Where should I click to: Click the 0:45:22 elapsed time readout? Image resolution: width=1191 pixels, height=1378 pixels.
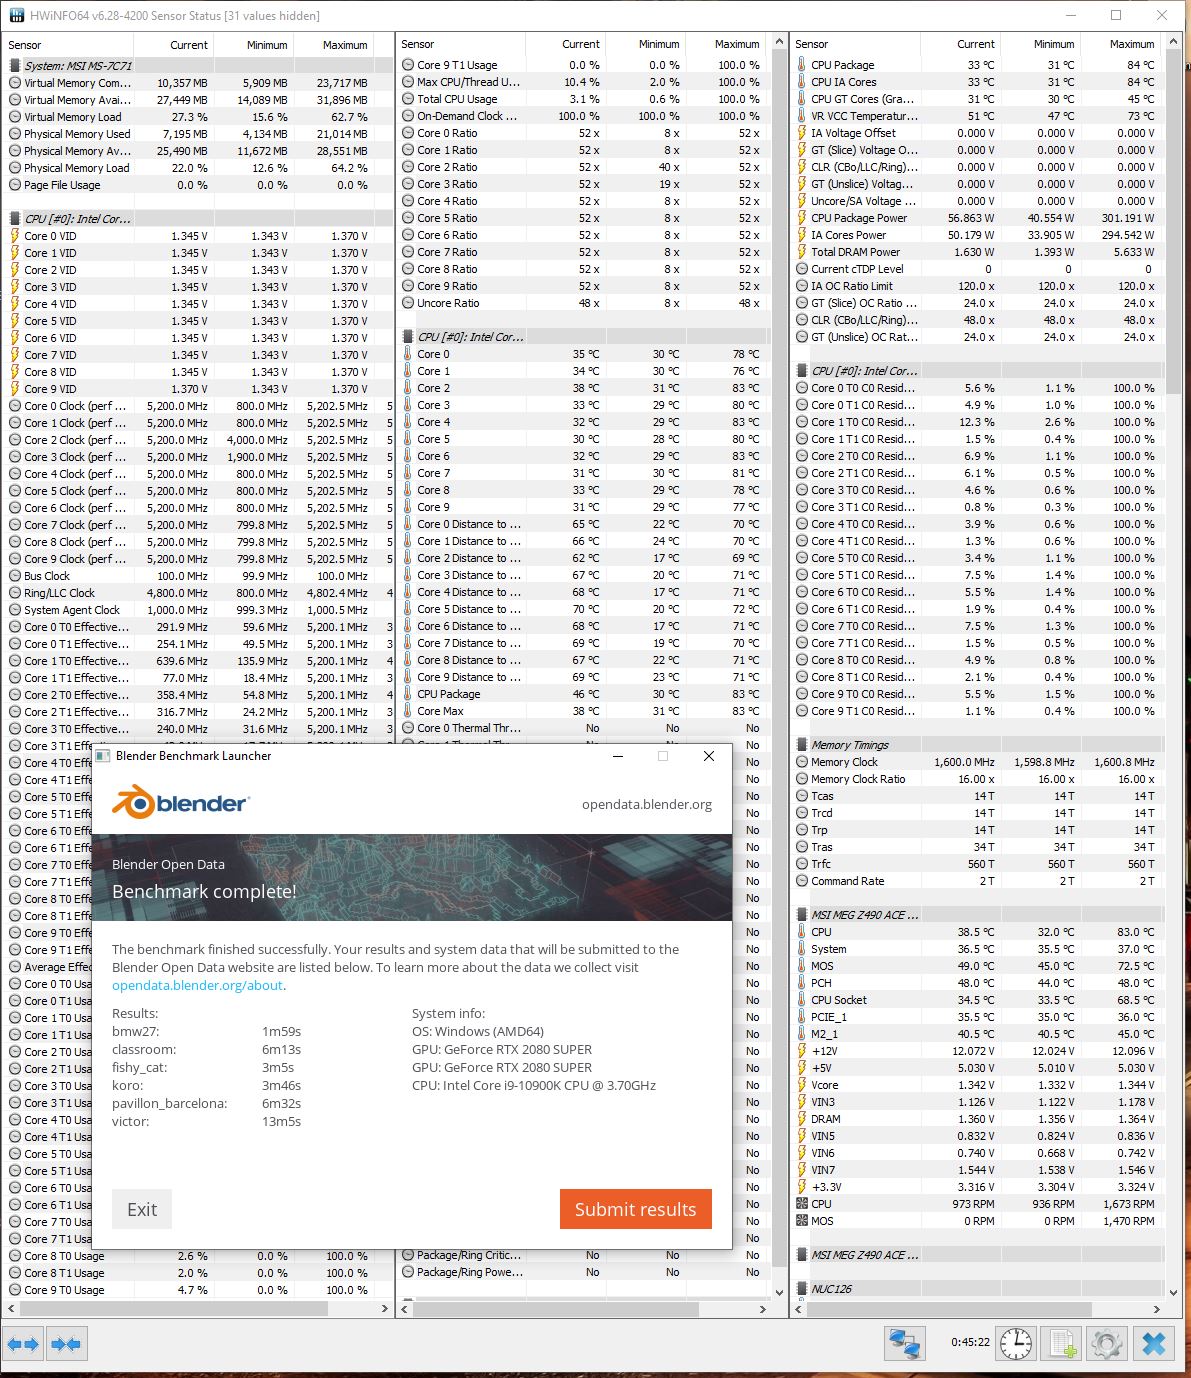pos(971,1343)
